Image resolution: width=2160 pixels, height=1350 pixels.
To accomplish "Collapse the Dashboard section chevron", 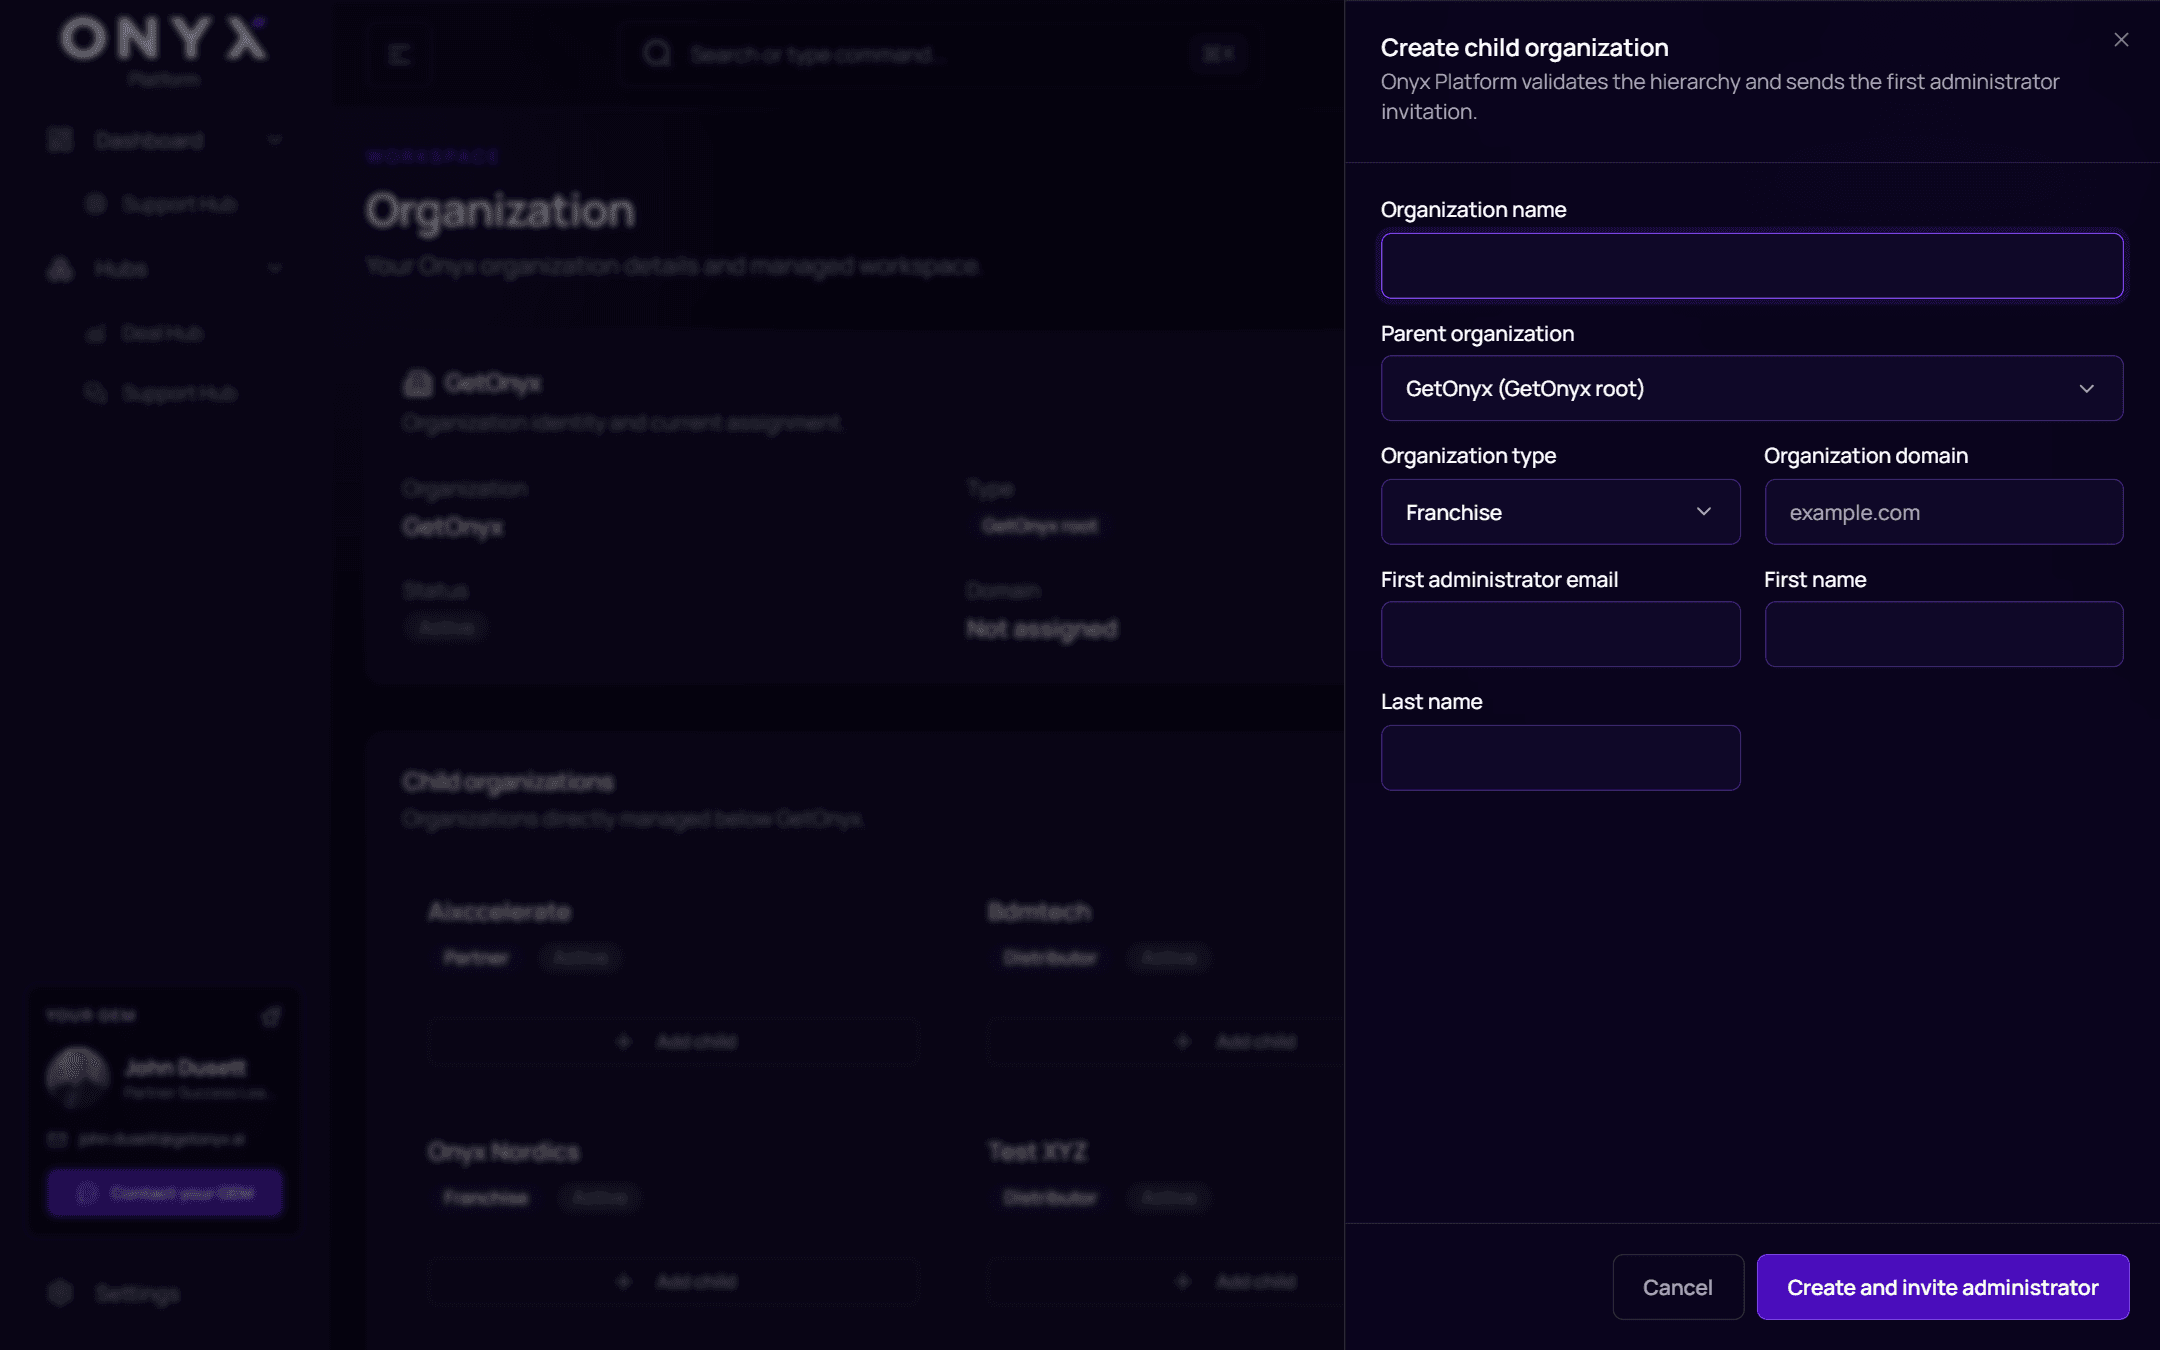I will click(275, 141).
